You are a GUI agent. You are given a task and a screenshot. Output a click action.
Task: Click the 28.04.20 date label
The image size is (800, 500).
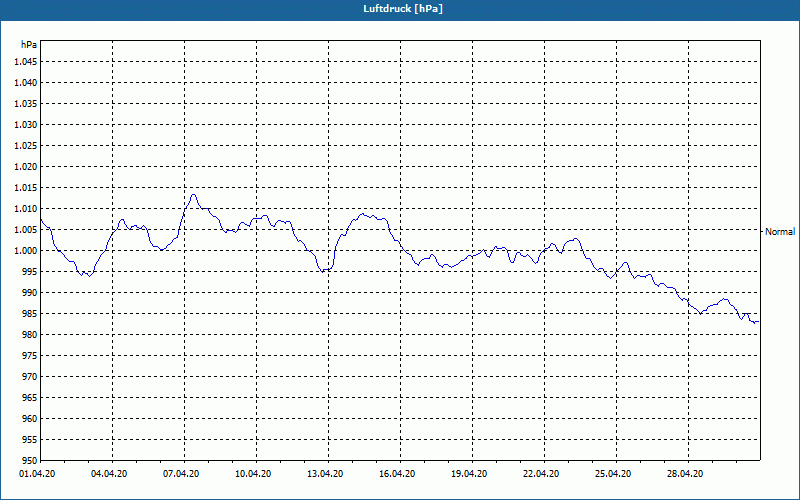click(685, 474)
